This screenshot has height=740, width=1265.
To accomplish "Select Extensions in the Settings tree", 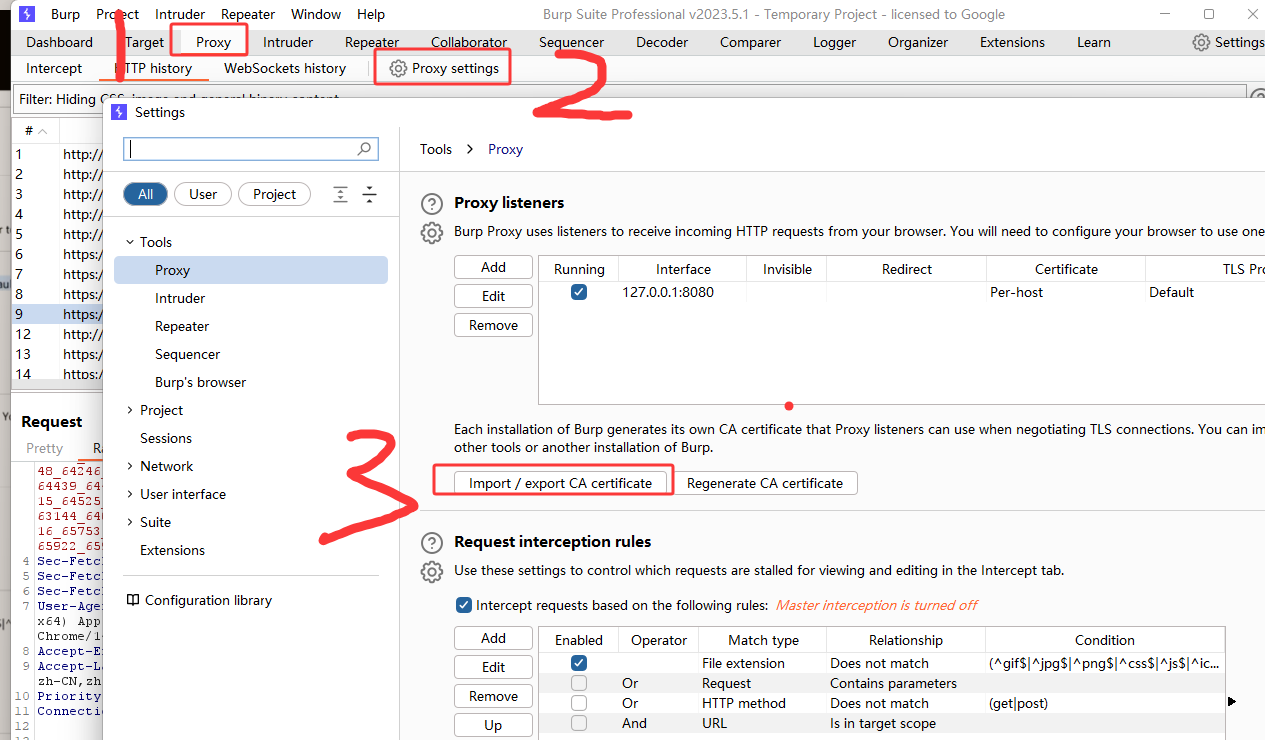I will (172, 550).
